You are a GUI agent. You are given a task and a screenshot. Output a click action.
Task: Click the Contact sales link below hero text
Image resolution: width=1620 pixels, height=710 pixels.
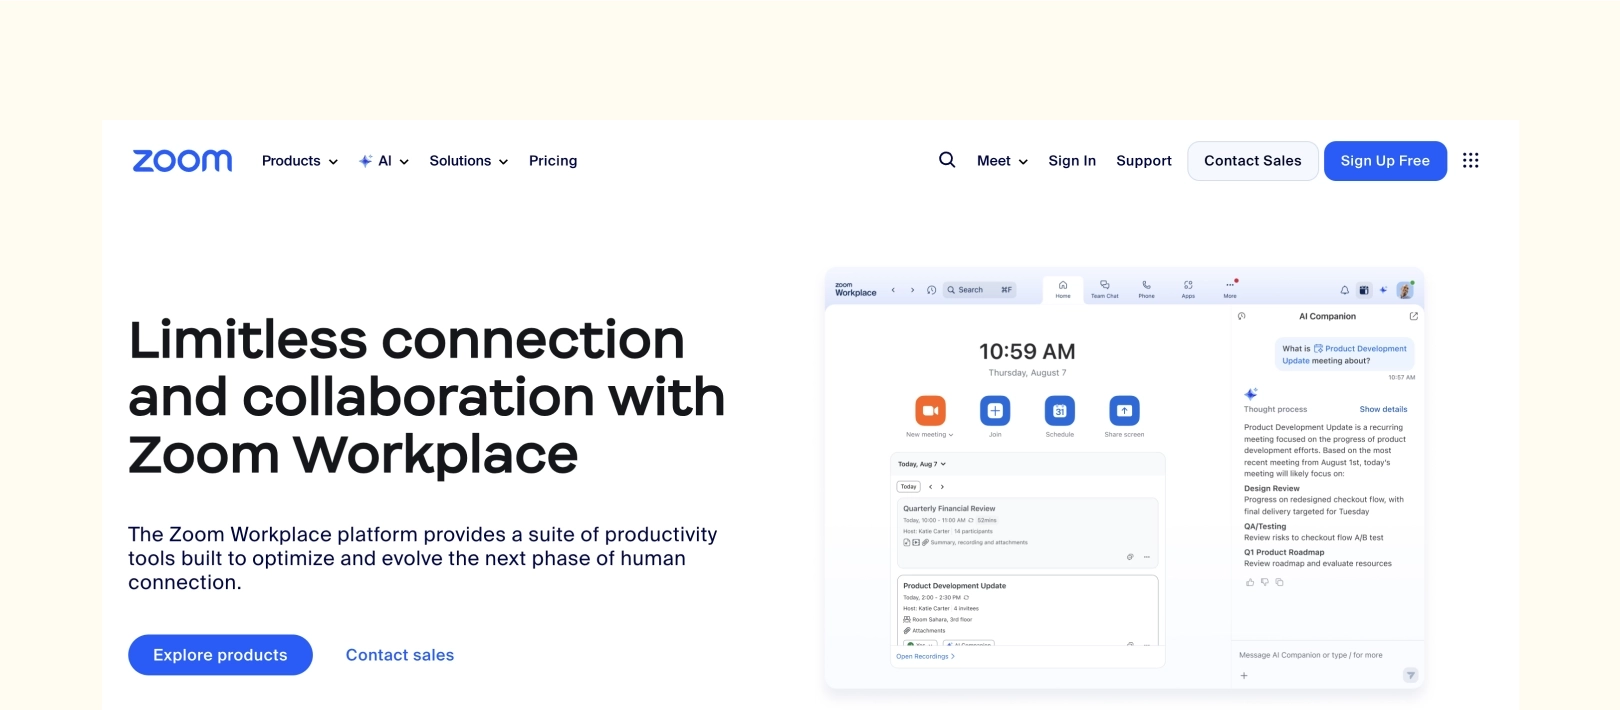[x=400, y=655]
